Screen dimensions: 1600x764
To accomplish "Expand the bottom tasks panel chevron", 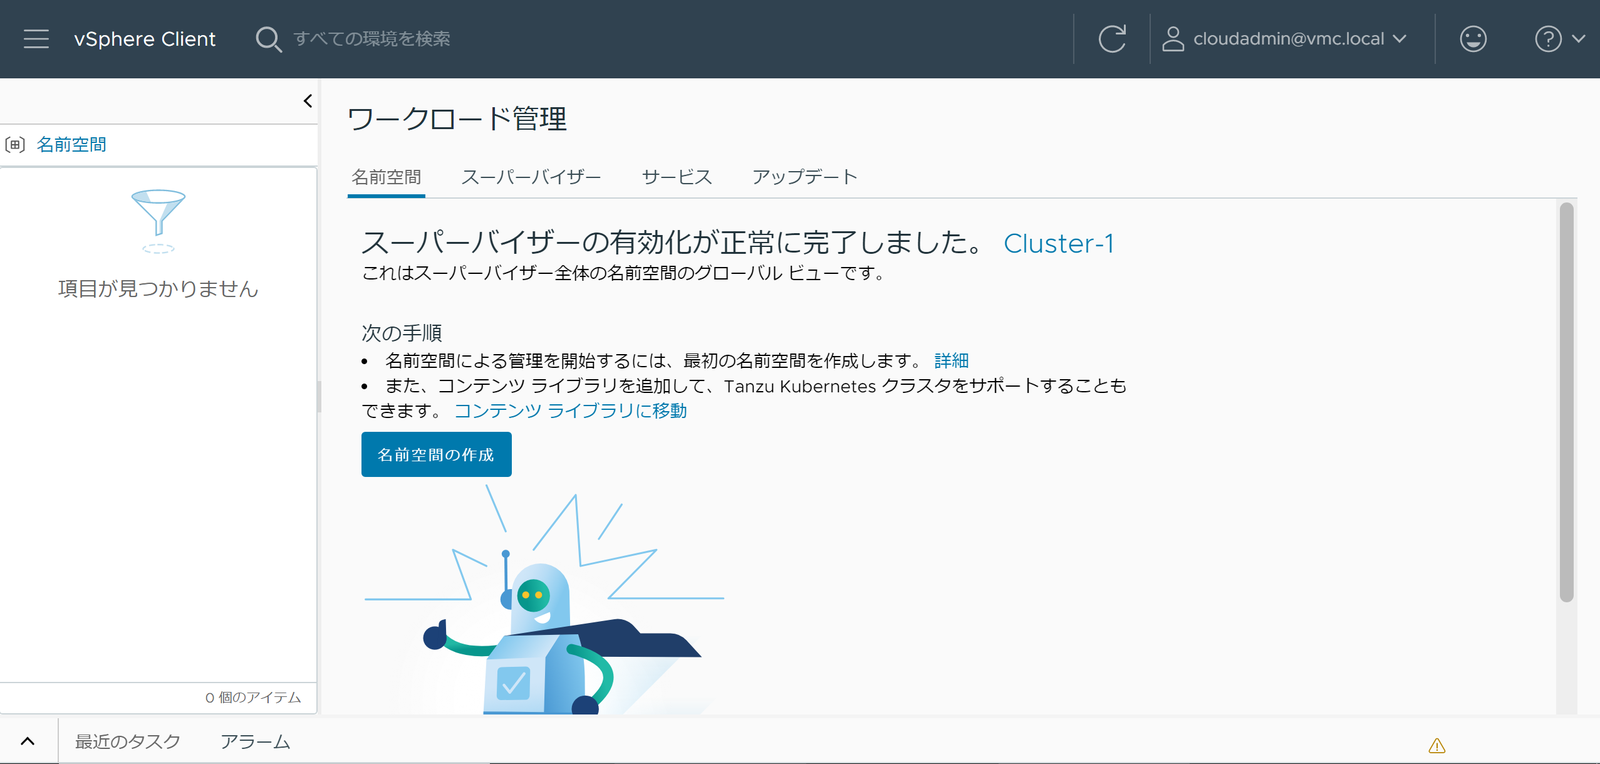I will (x=28, y=741).
